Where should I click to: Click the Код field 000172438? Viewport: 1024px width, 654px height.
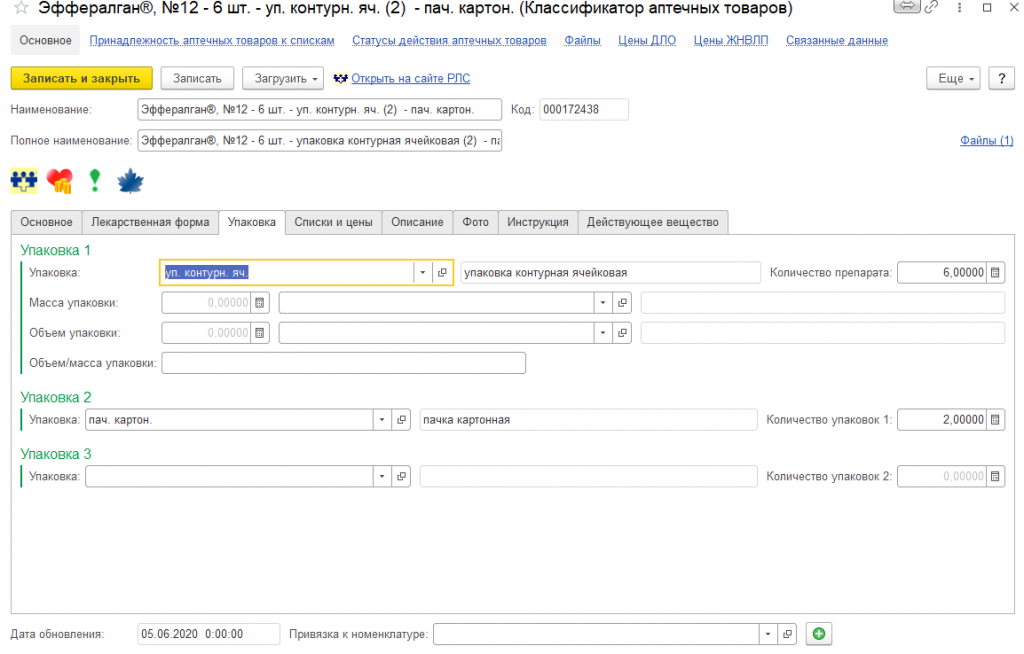coord(584,110)
